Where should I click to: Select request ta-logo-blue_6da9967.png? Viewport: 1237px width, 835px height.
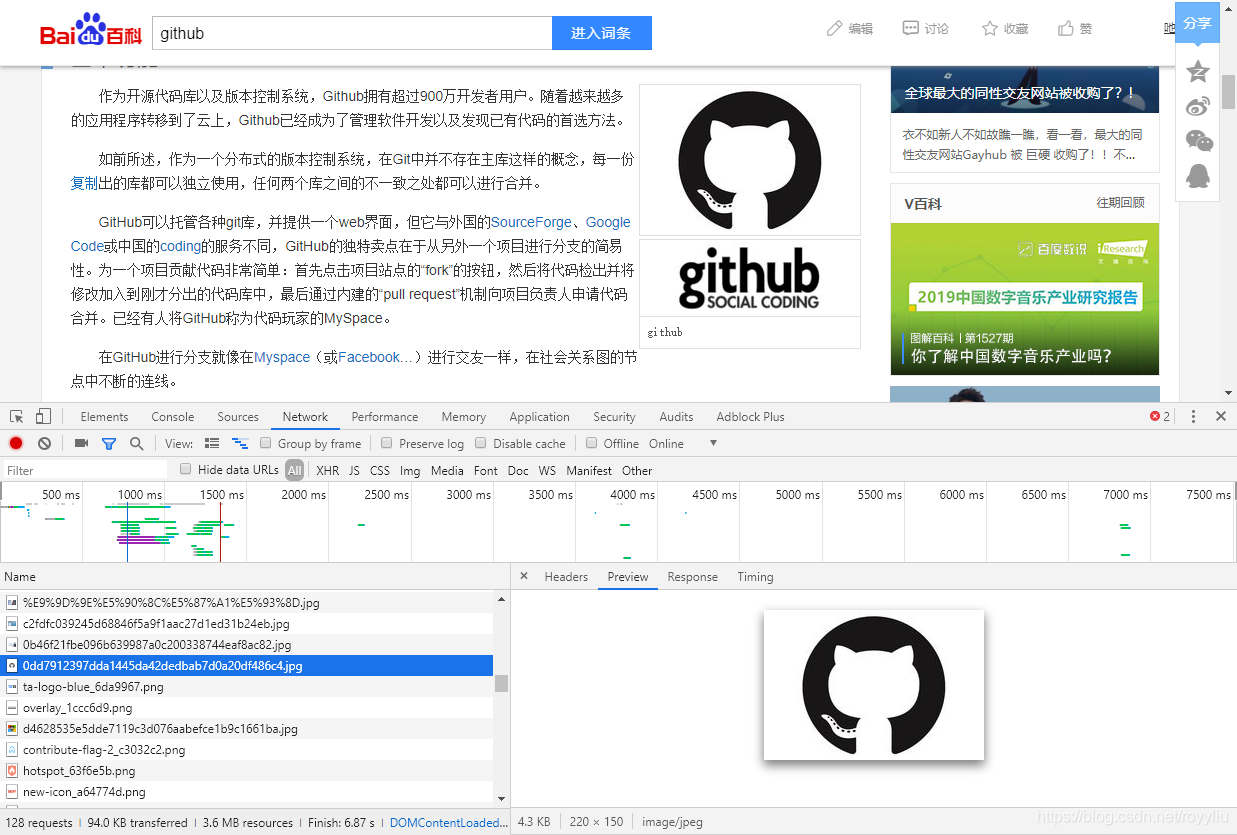tap(247, 687)
